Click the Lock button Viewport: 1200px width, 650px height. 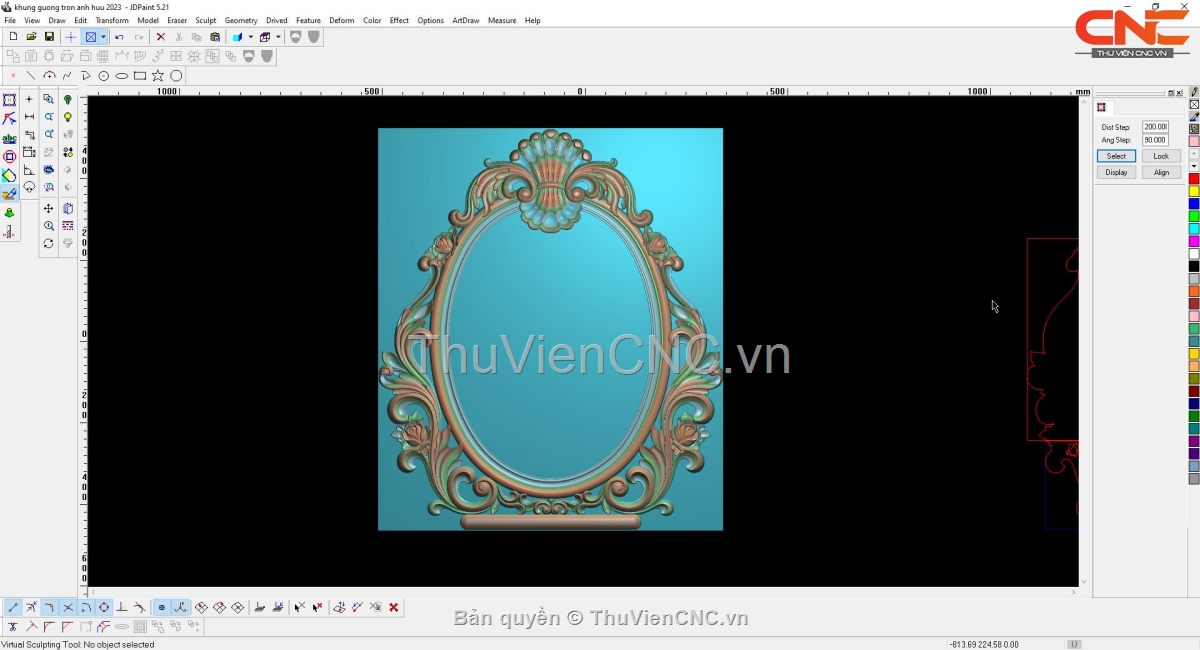[1160, 156]
